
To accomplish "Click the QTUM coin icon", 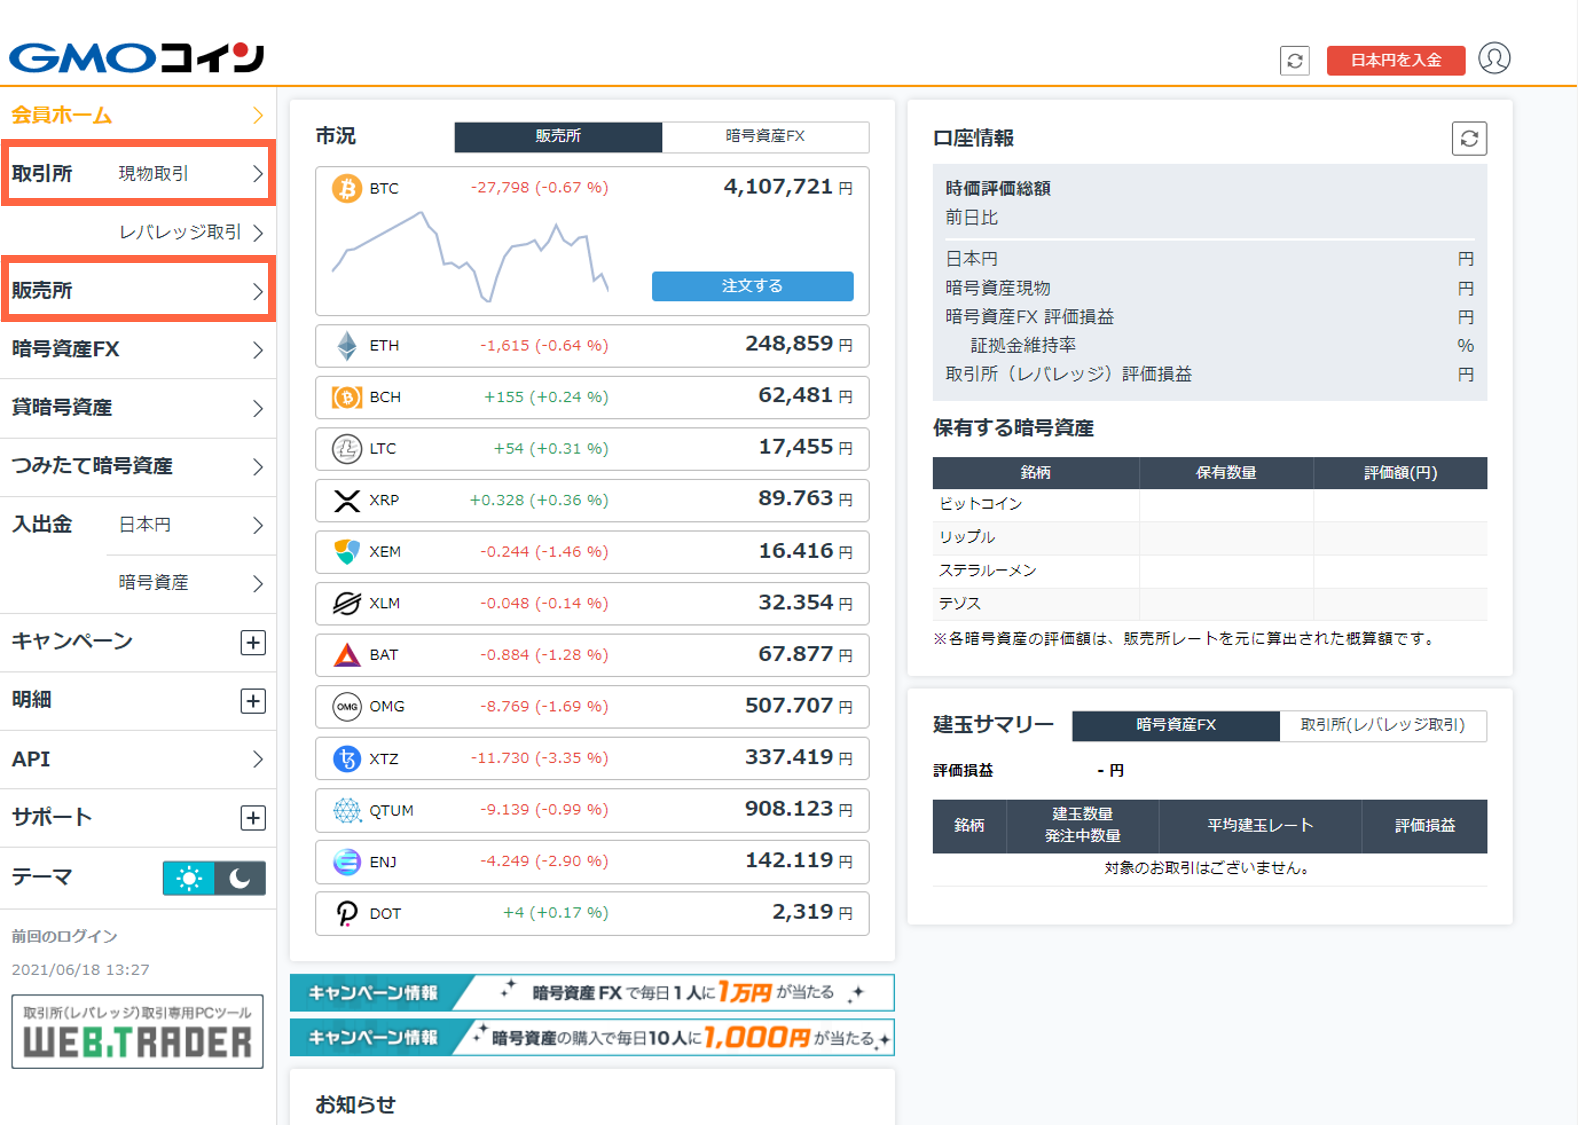I will point(347,810).
